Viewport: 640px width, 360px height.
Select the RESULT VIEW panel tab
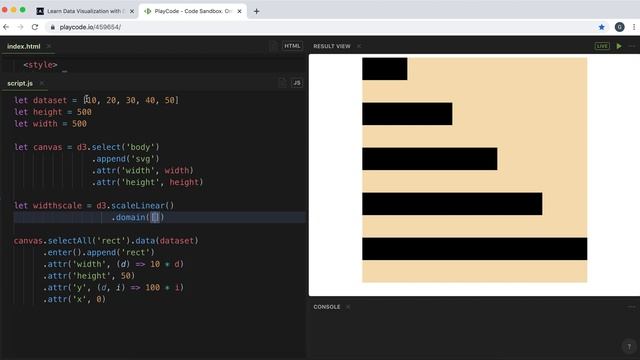[332, 46]
